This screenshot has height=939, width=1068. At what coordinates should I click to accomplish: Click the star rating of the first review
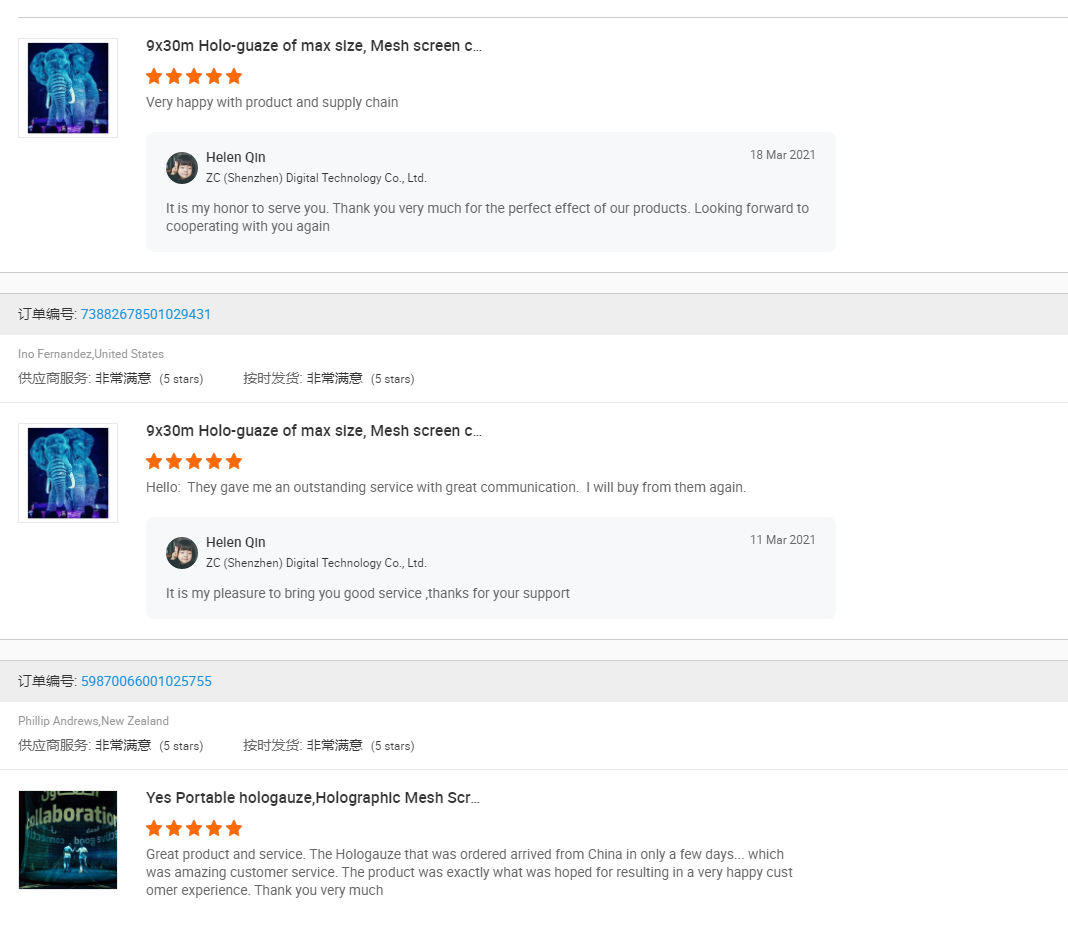click(194, 76)
